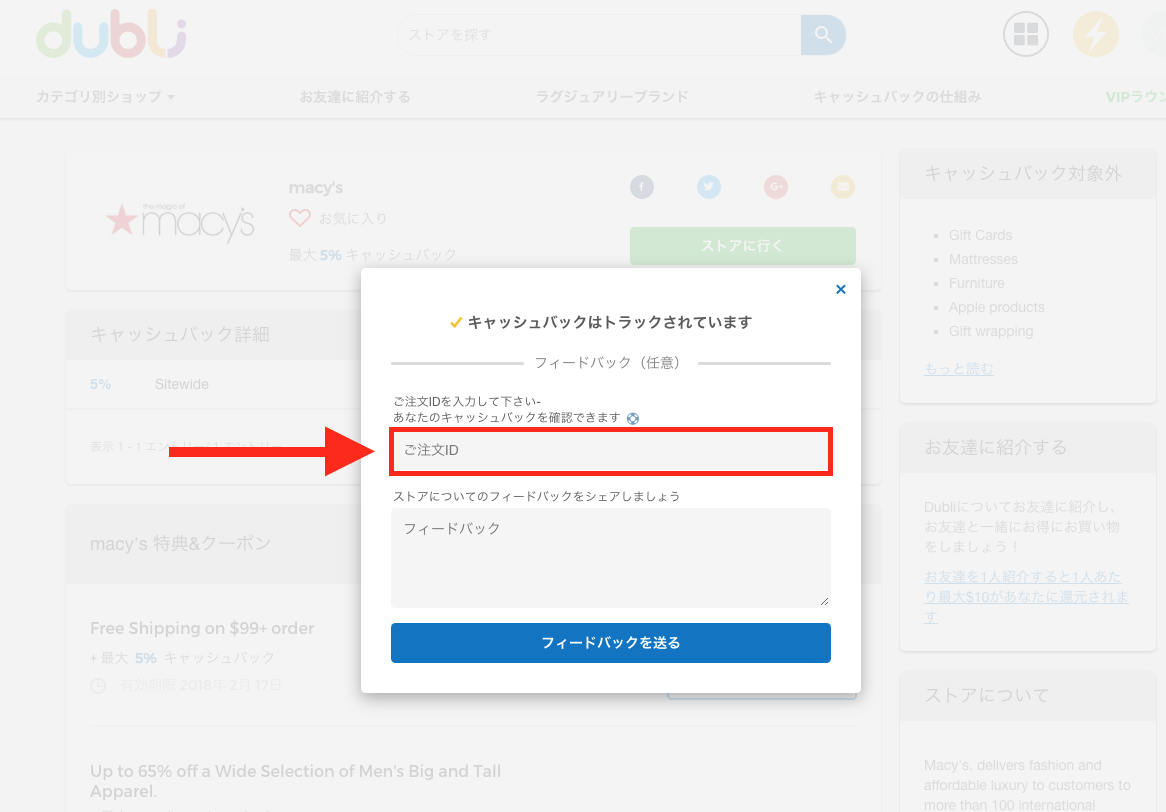The height and width of the screenshot is (812, 1166).
Task: Open ラグジュアリーブランド nav item
Action: [612, 97]
